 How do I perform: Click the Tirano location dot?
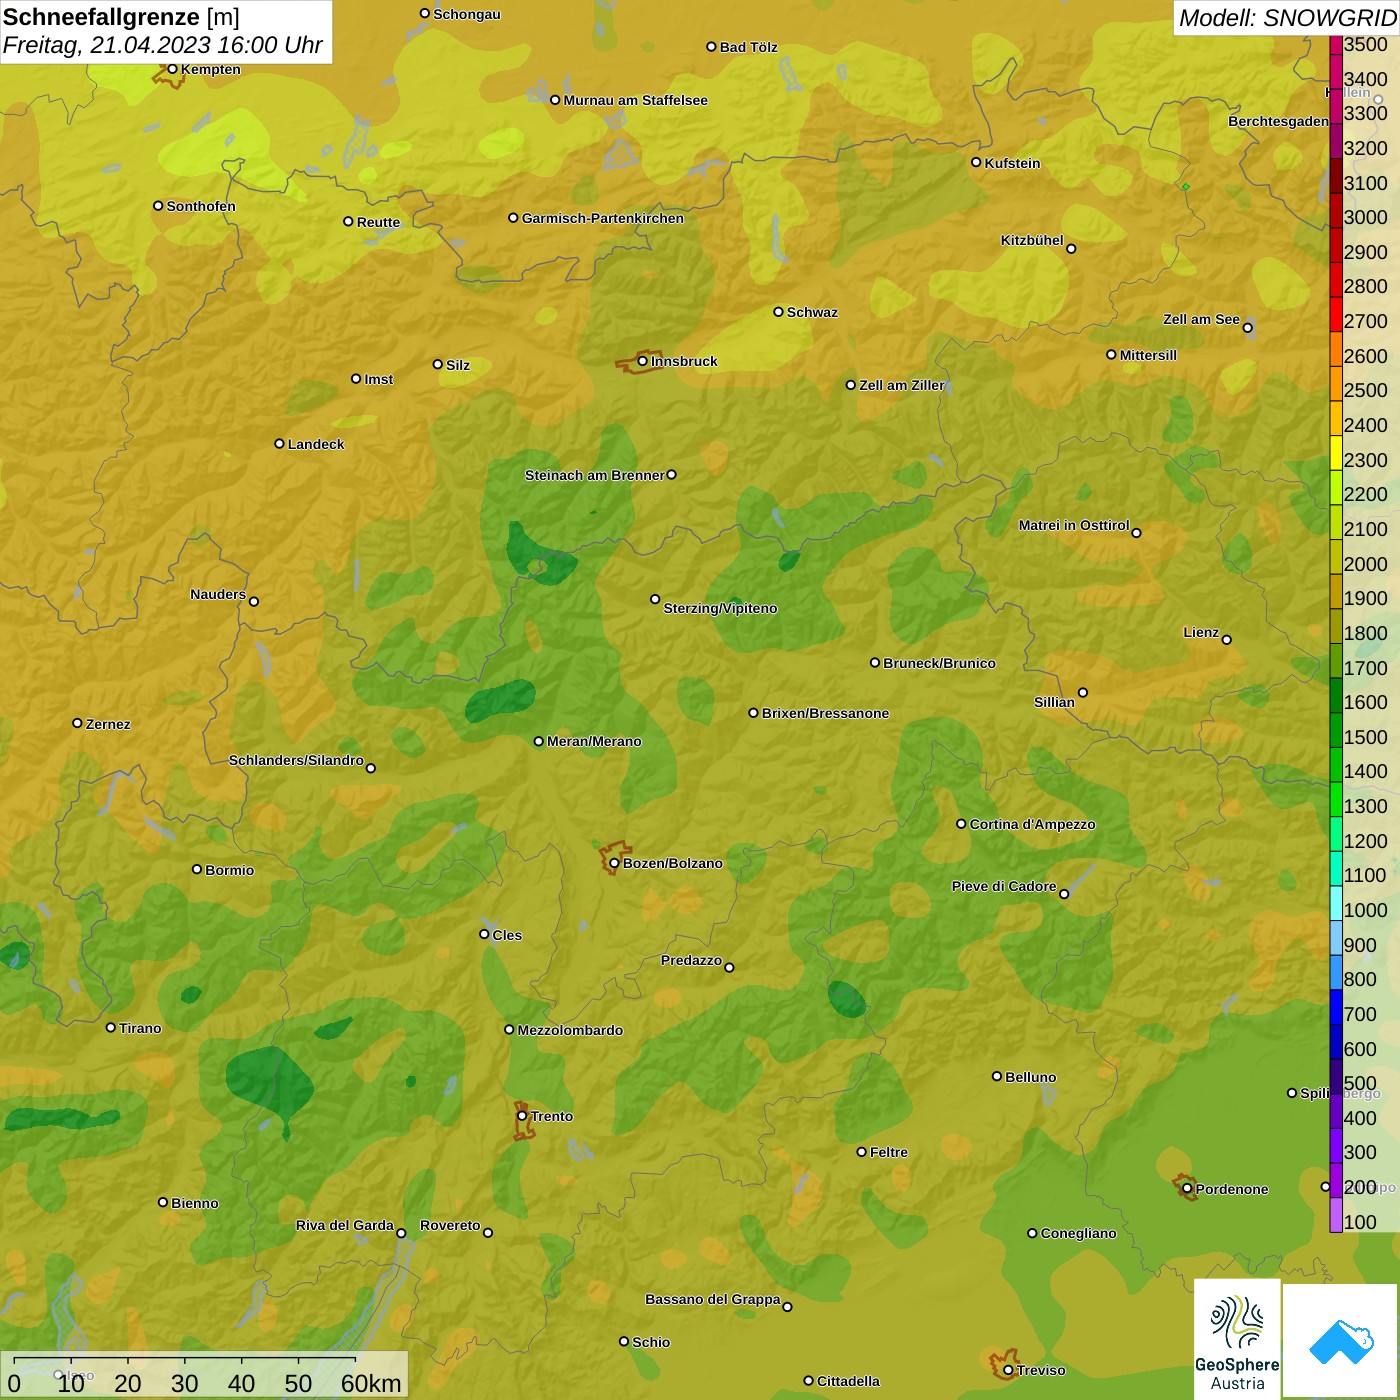[x=111, y=1027]
